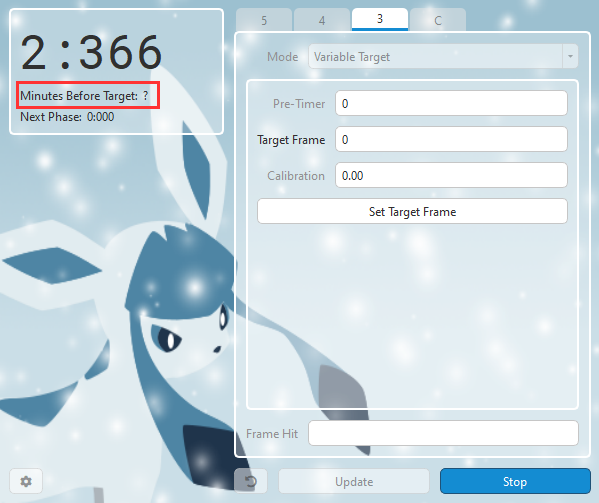Viewport: 599px width, 503px height.
Task: Click the Frame Hit label text
Action: [x=272, y=433]
